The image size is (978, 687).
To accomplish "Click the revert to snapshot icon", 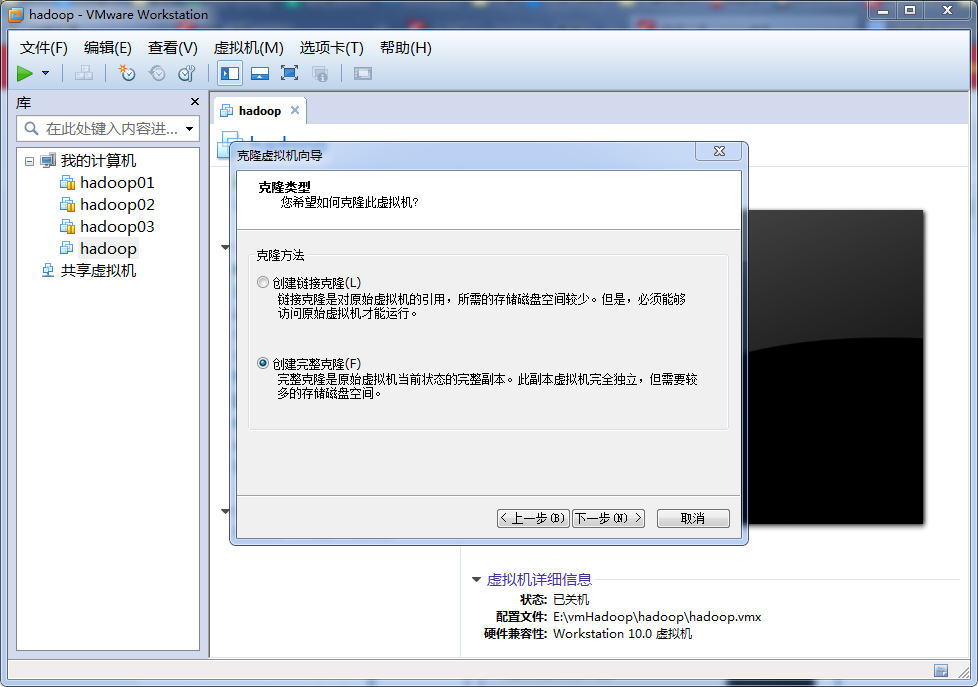I will (x=157, y=74).
